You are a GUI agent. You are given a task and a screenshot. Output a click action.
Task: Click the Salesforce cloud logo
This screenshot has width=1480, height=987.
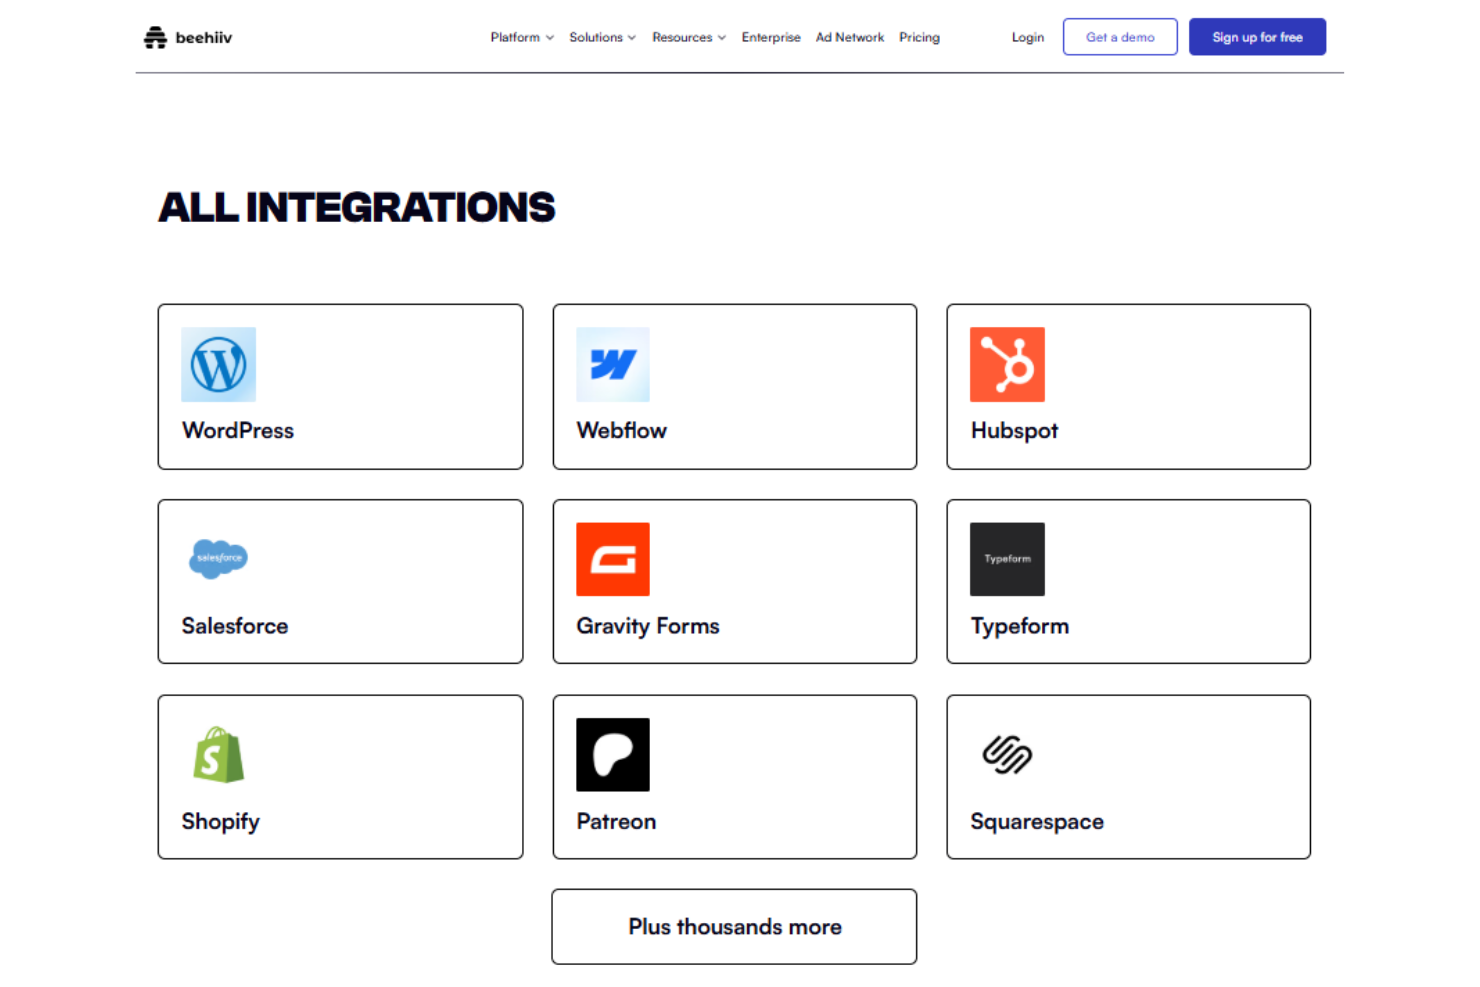pos(218,559)
